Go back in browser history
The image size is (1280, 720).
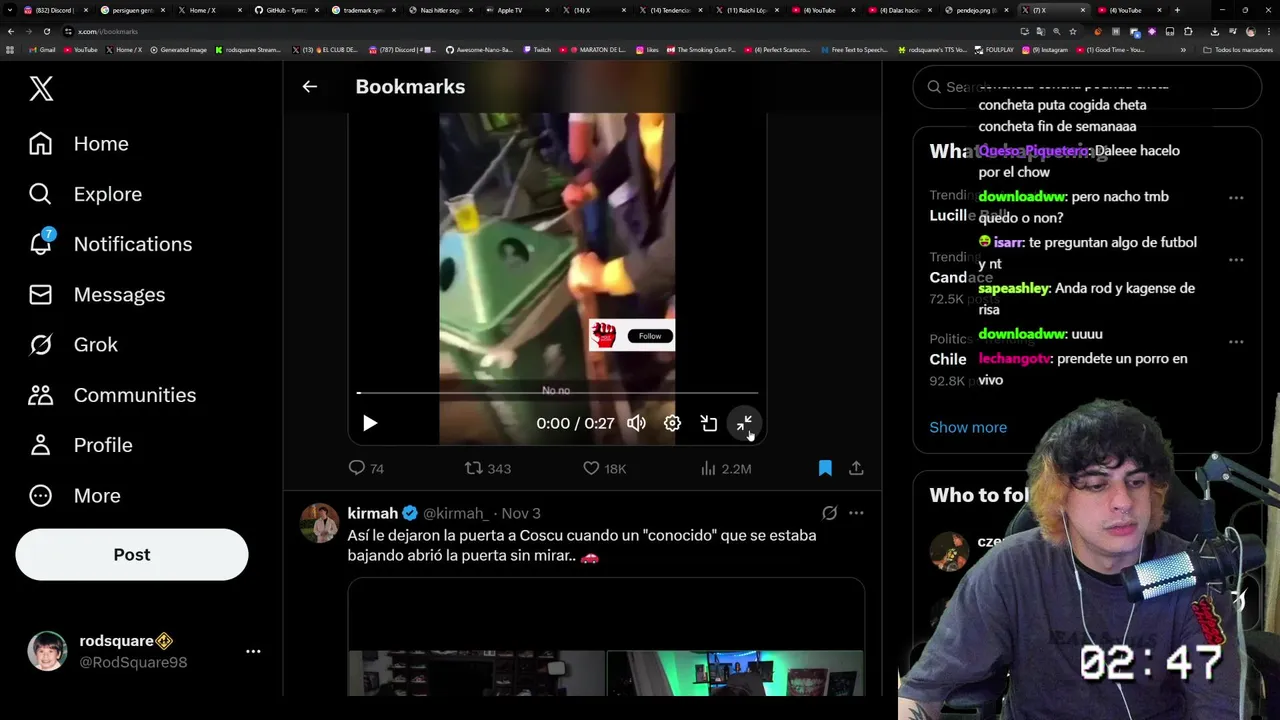pos(11,31)
